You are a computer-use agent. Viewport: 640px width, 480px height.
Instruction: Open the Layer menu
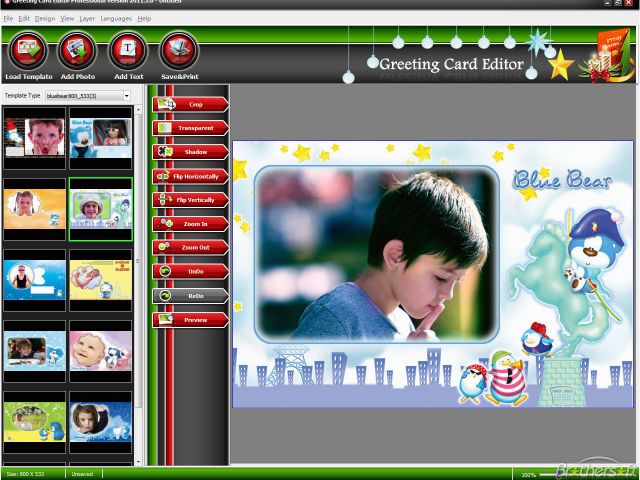pyautogui.click(x=87, y=19)
